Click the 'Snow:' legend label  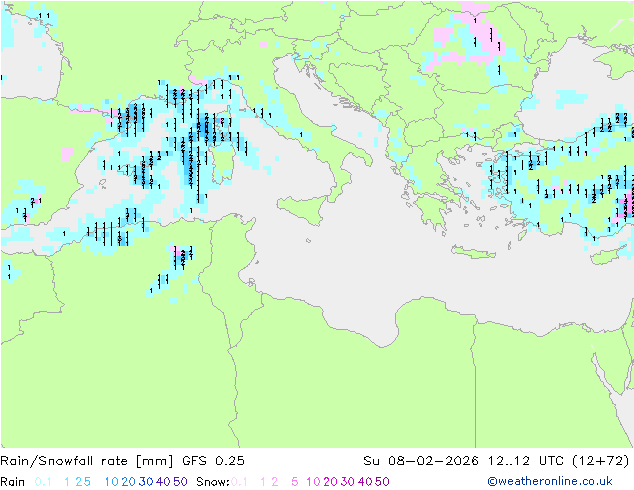pos(213,482)
